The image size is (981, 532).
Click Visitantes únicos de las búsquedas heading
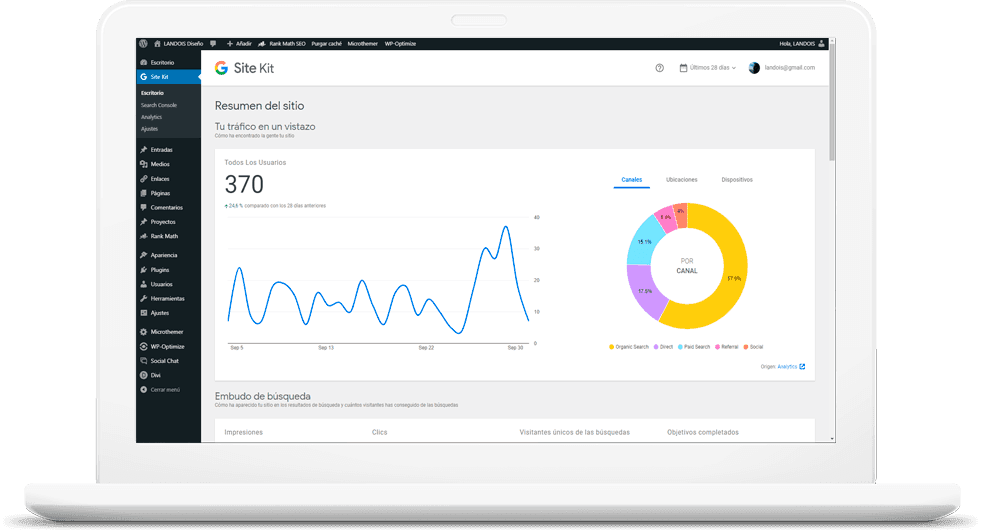tap(574, 432)
